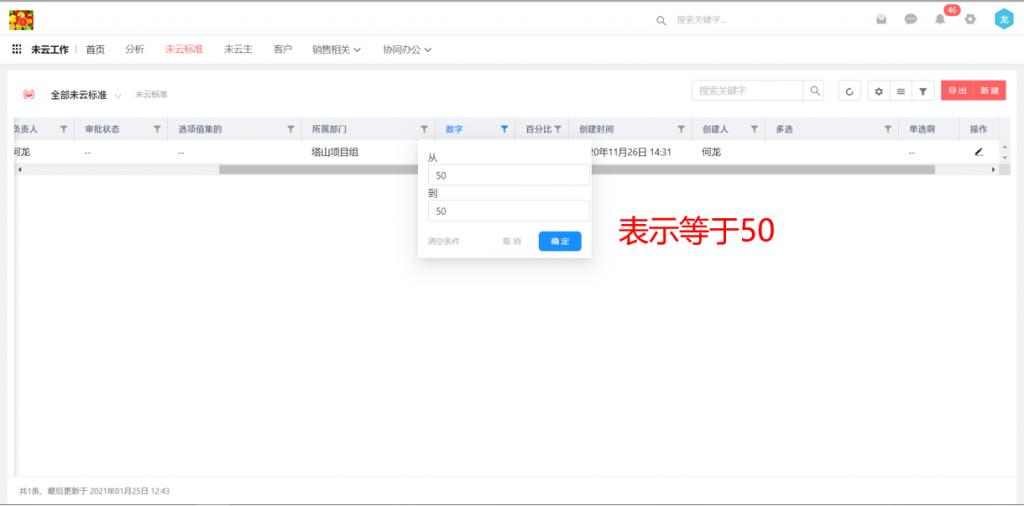
Task: Open the 全部未云标准 view dropdown
Action: tap(118, 96)
